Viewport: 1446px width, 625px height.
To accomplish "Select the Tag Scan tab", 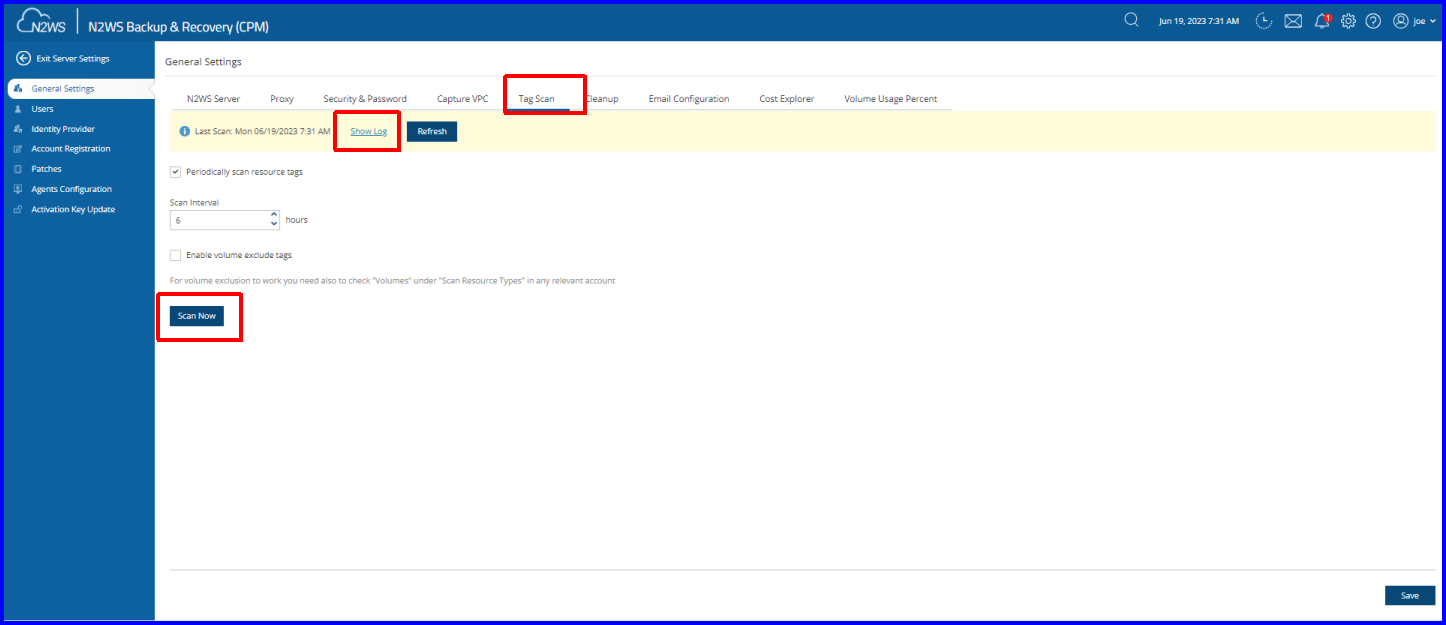I will [536, 99].
